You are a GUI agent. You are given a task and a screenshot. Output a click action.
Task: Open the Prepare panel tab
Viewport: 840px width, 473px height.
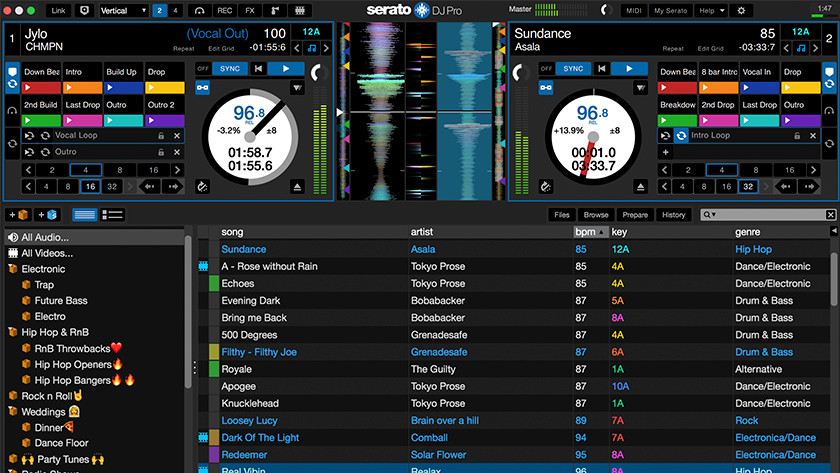[635, 215]
